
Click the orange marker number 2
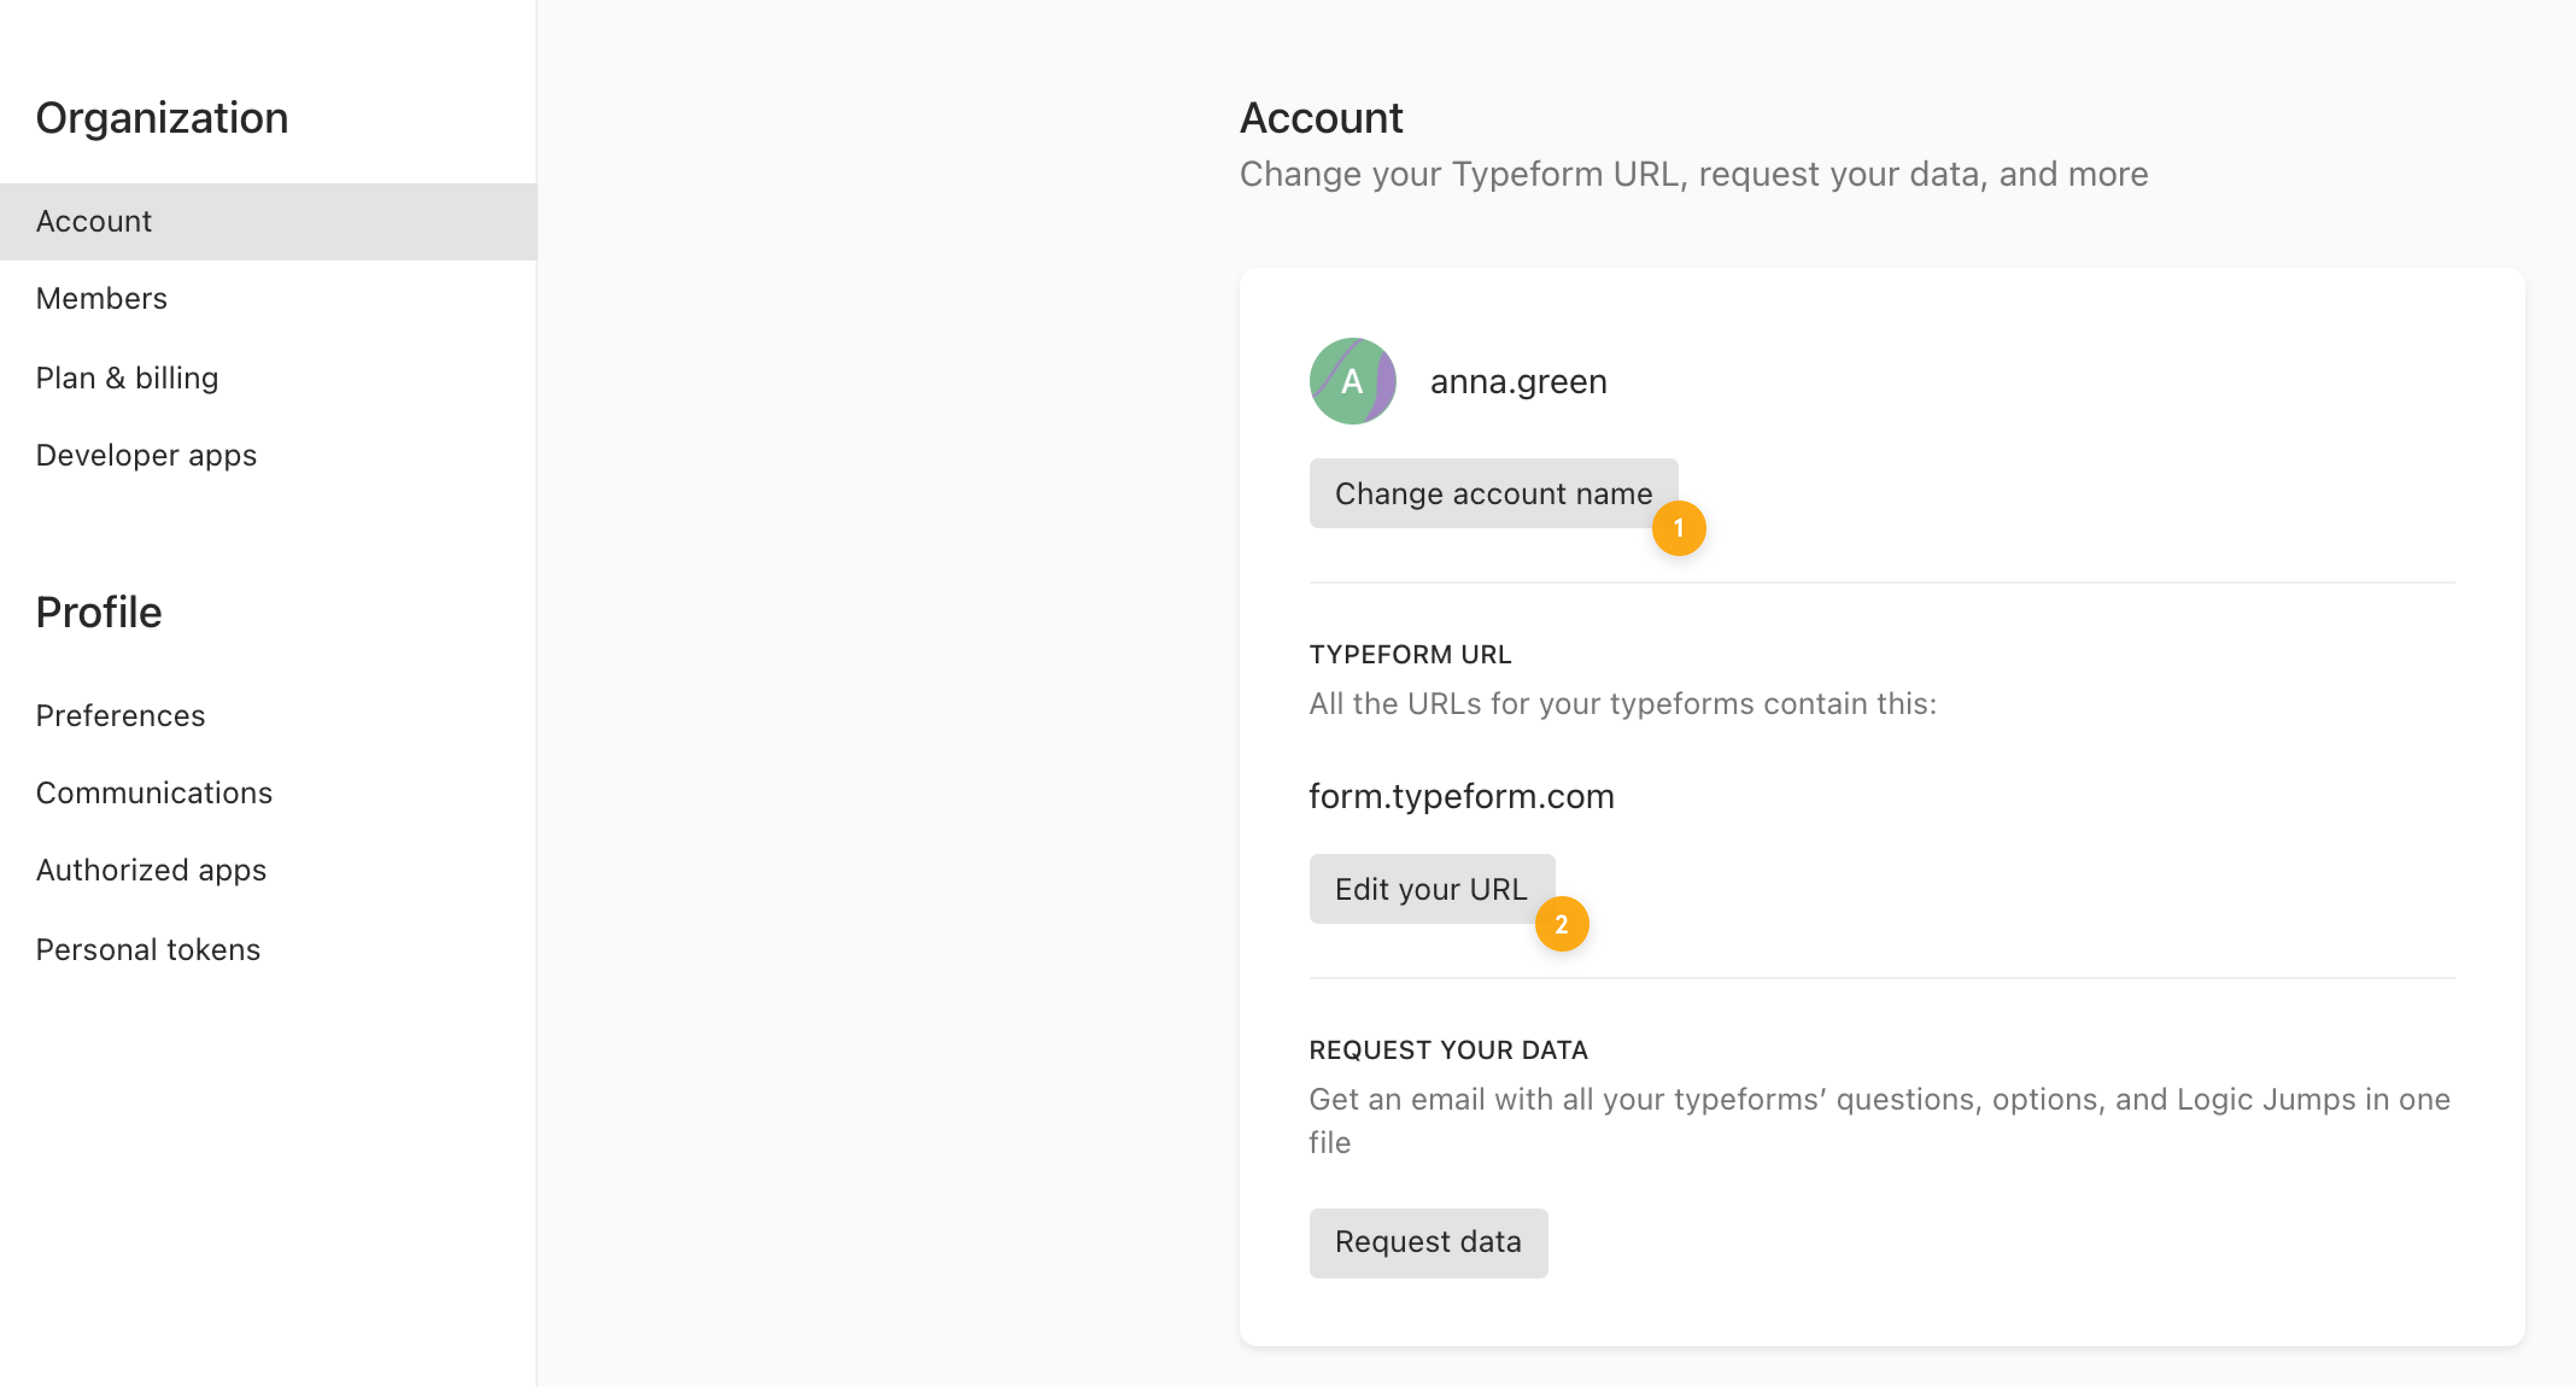1561,924
